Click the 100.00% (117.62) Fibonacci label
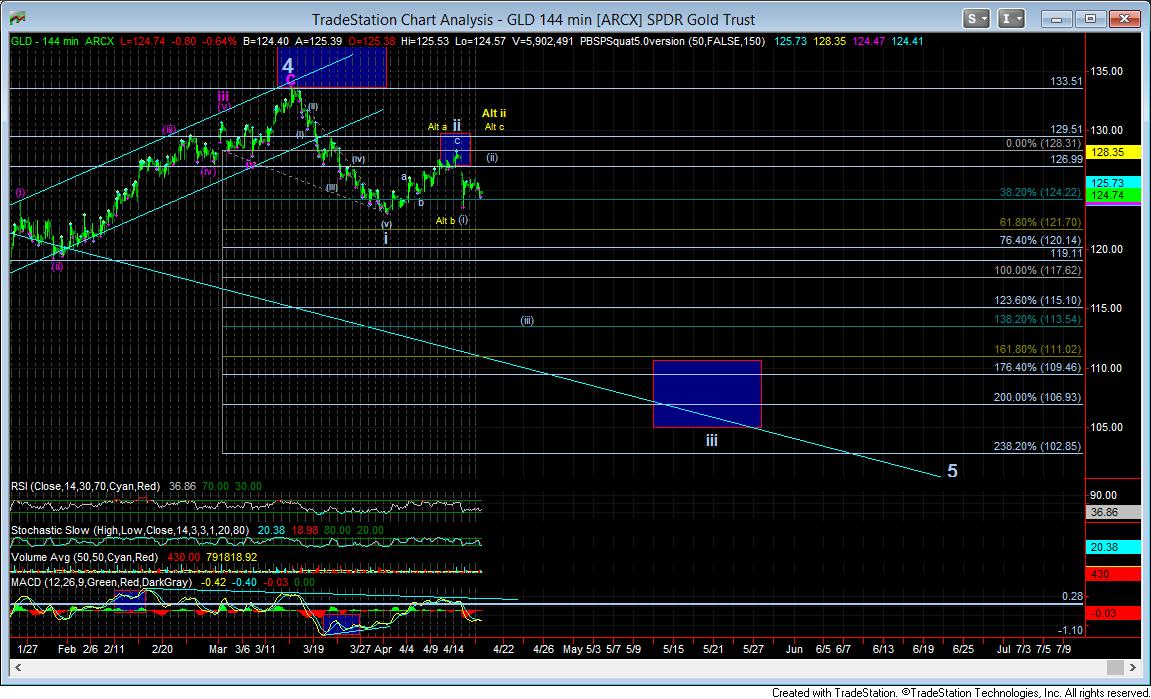Viewport: 1151px width, 699px height. pos(1037,270)
